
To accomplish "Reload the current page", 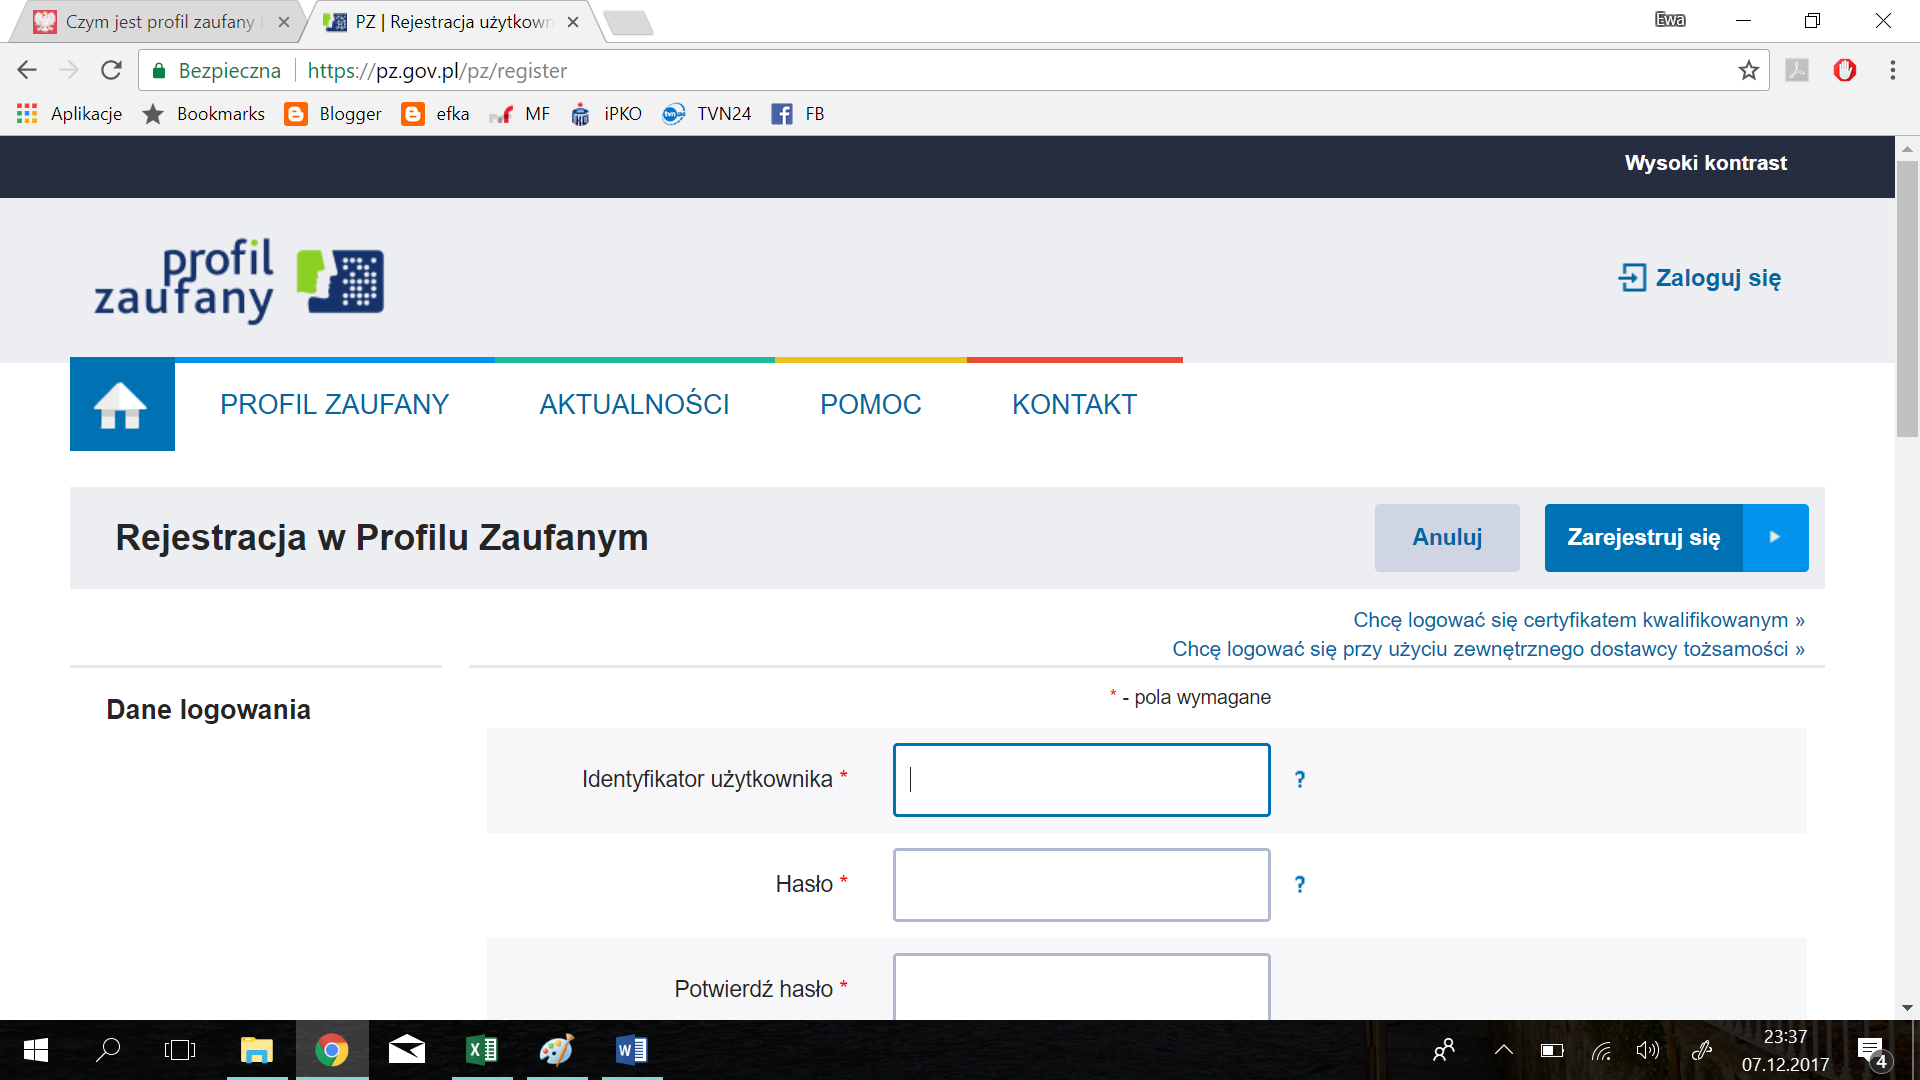I will (111, 70).
